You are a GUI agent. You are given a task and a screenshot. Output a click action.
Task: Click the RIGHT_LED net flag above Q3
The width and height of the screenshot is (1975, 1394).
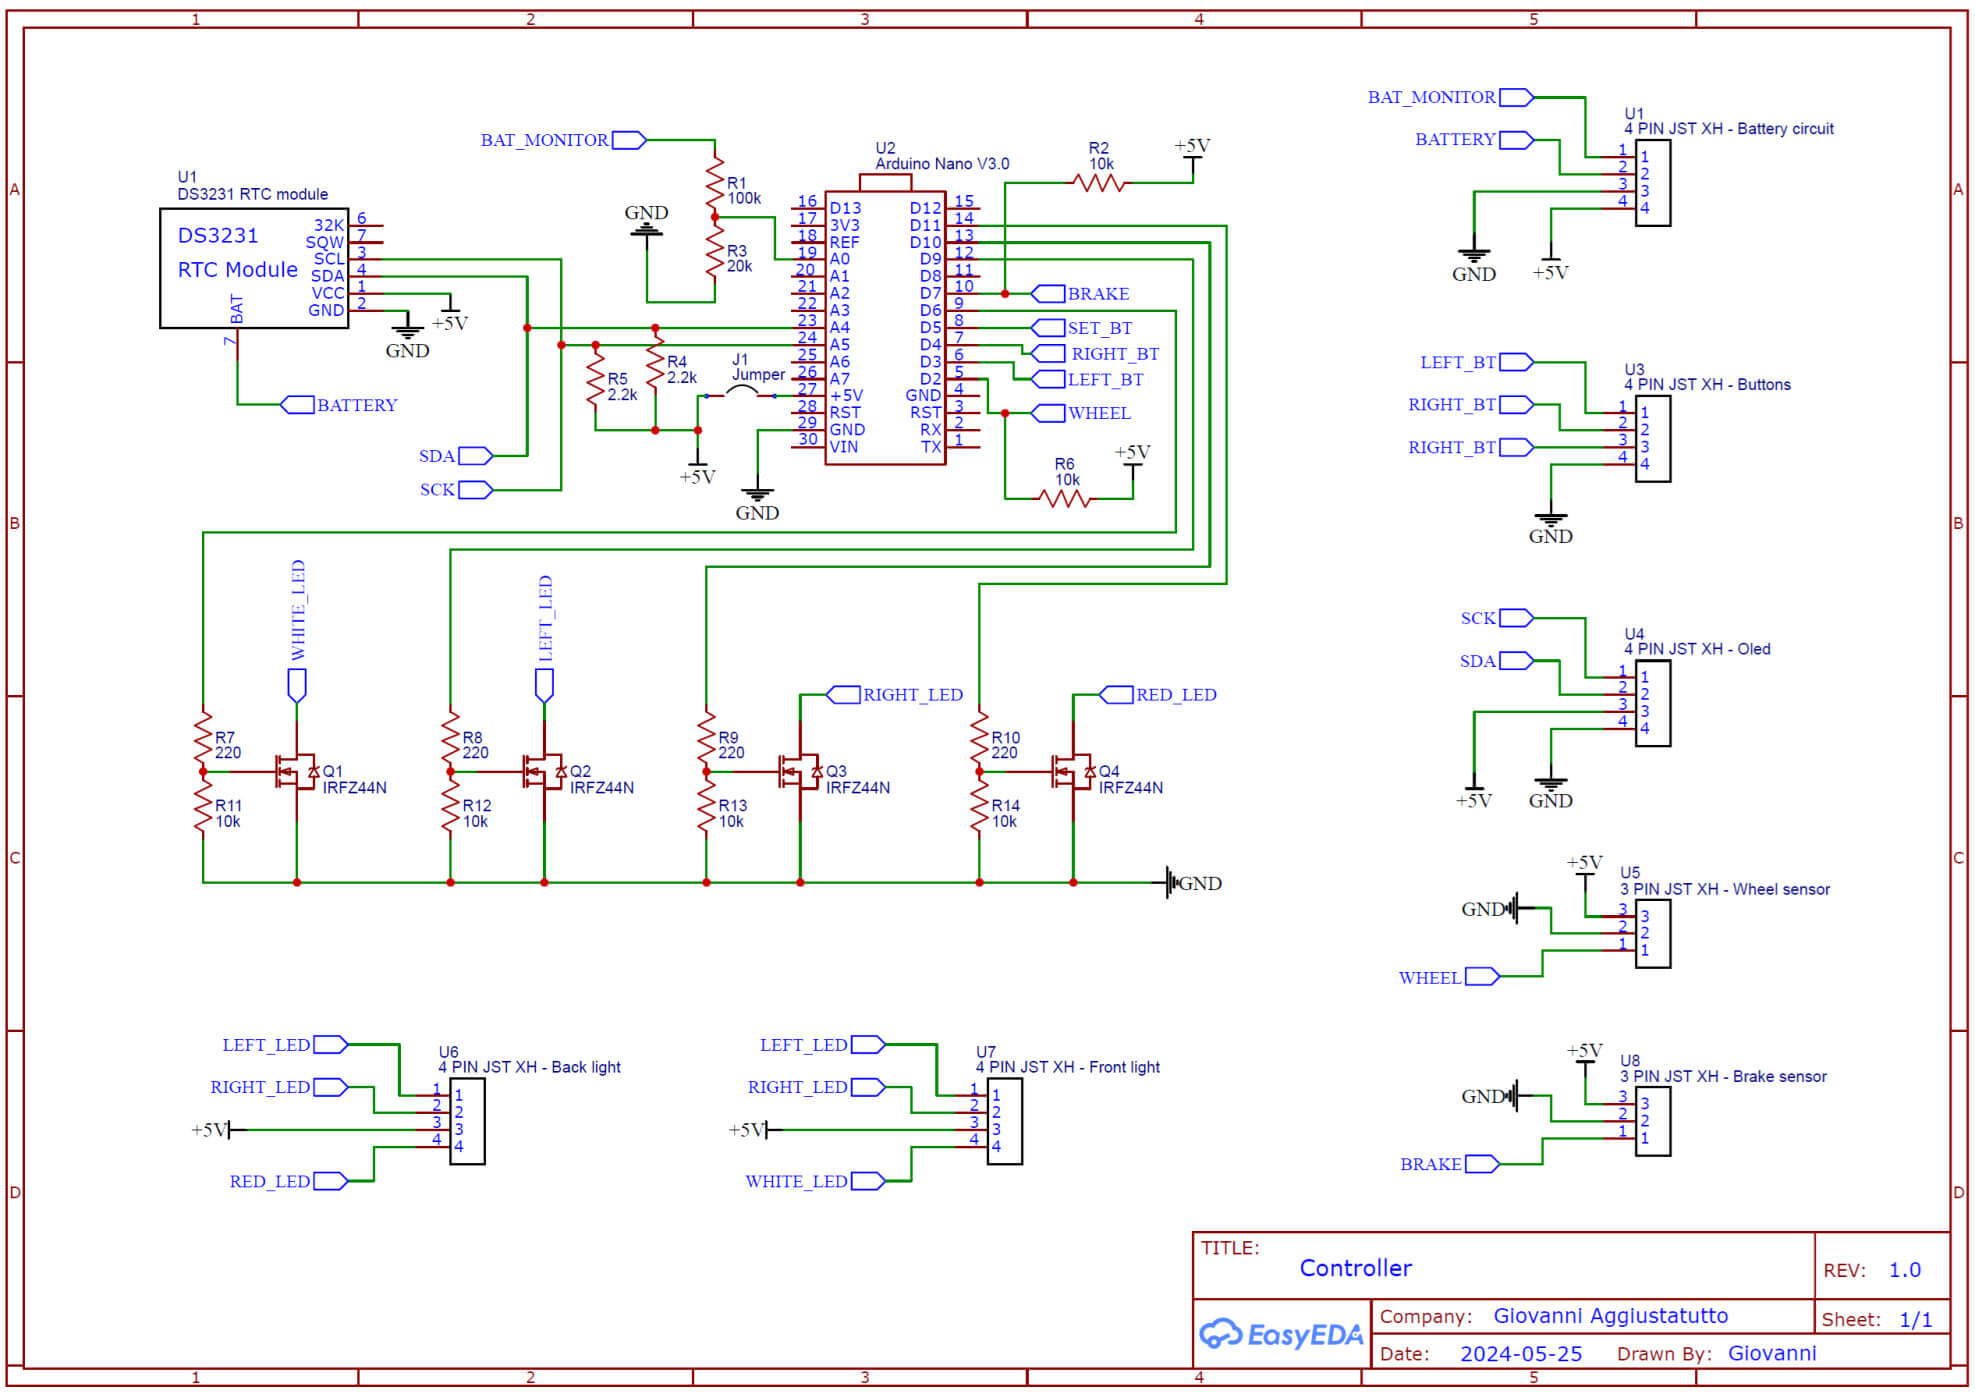[894, 694]
